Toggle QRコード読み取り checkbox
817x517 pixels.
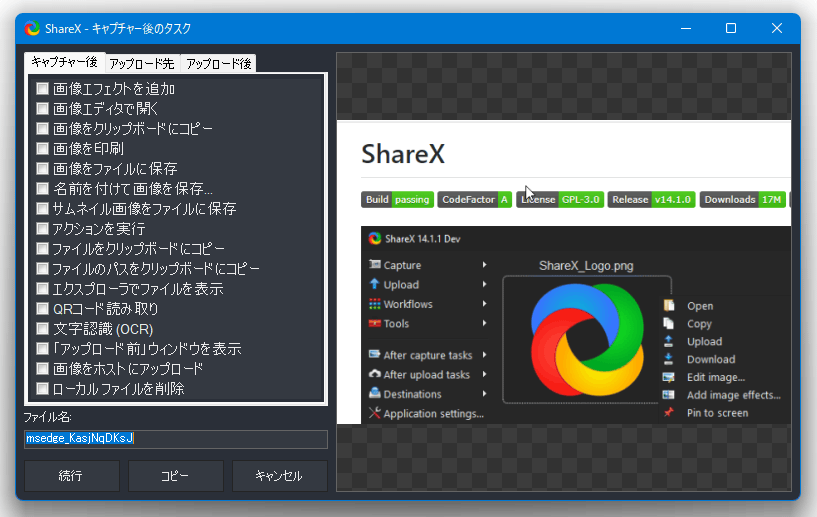tap(42, 309)
